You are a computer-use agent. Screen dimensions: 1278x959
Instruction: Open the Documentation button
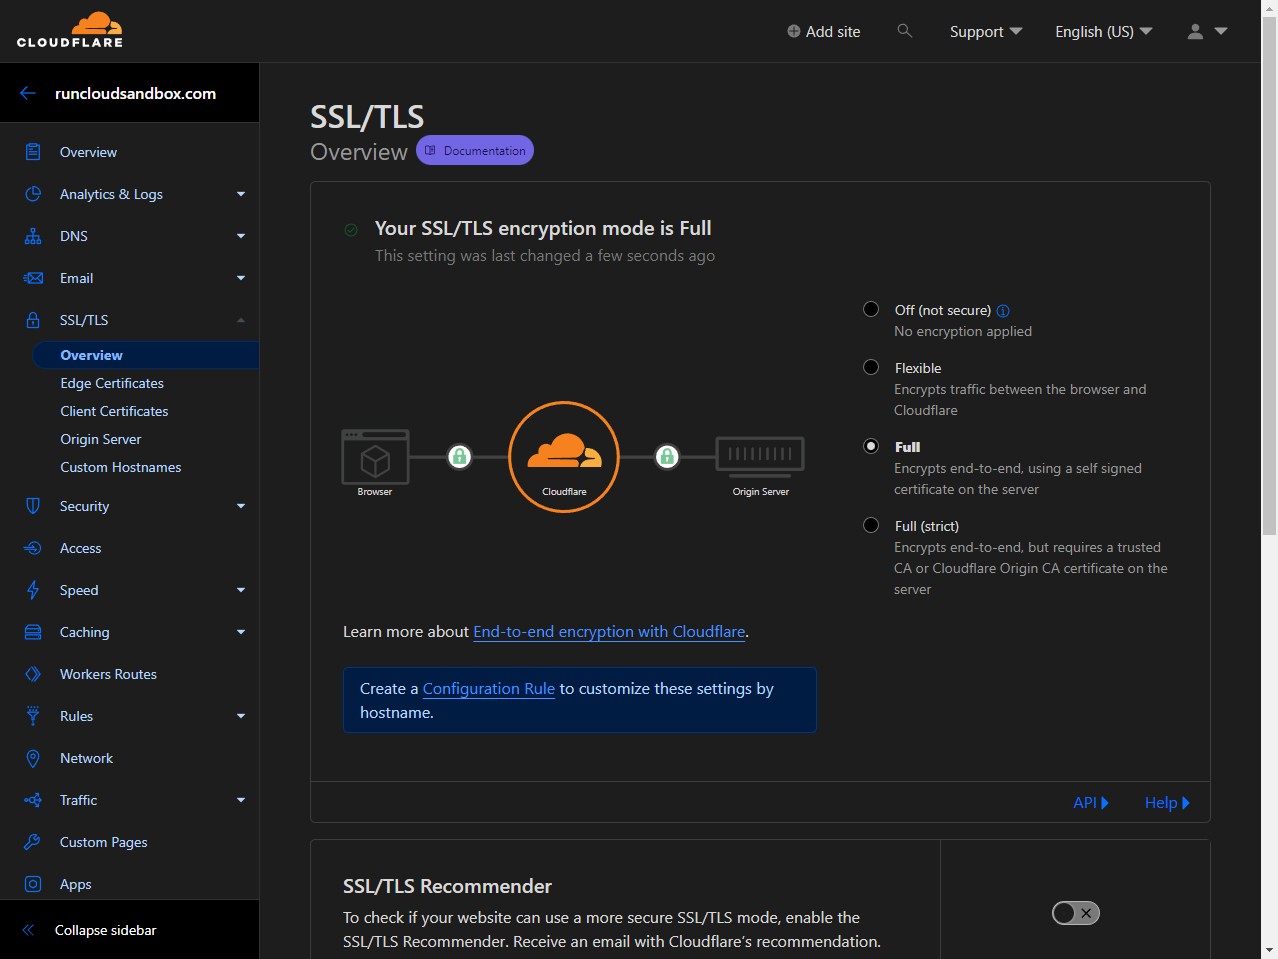click(475, 150)
